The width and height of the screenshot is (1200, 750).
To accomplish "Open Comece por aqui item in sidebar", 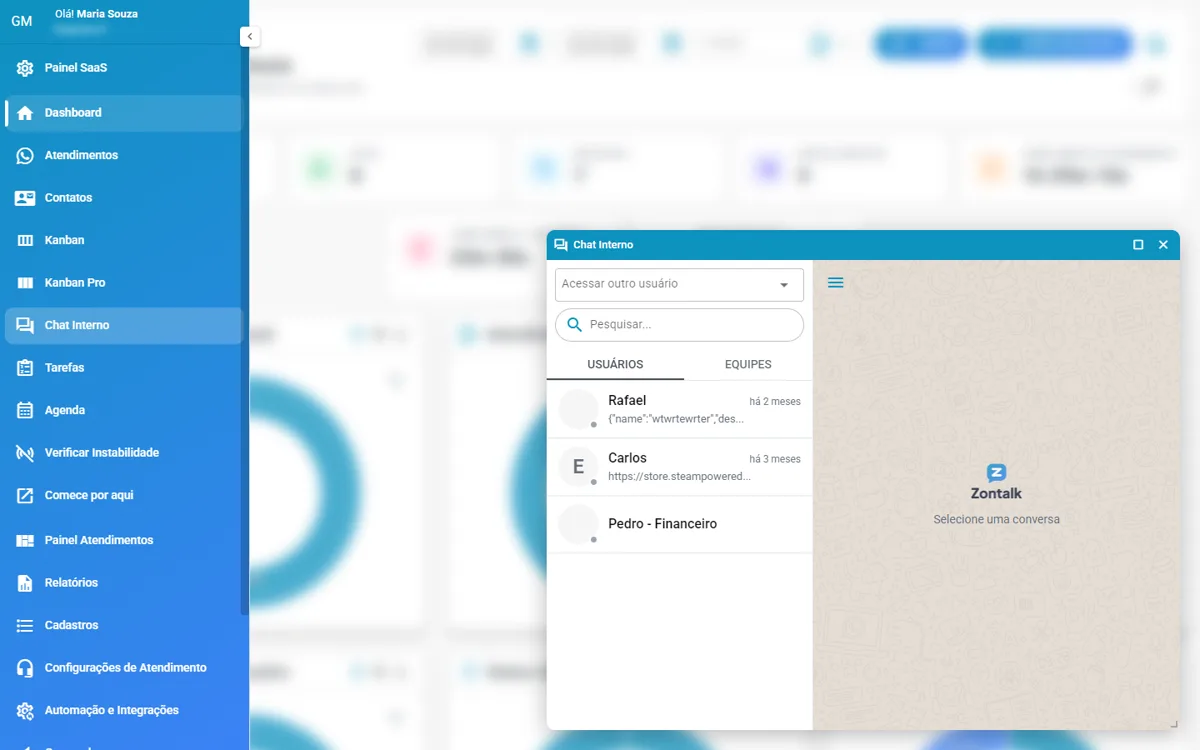I will (x=123, y=495).
